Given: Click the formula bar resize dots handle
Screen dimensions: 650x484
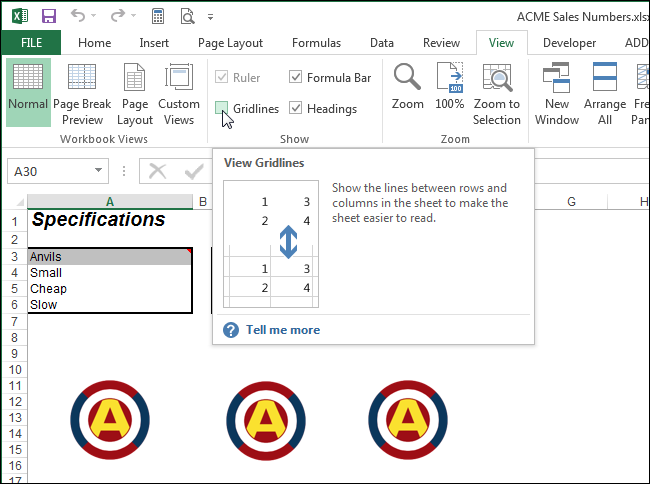Looking at the screenshot, I should click(124, 171).
